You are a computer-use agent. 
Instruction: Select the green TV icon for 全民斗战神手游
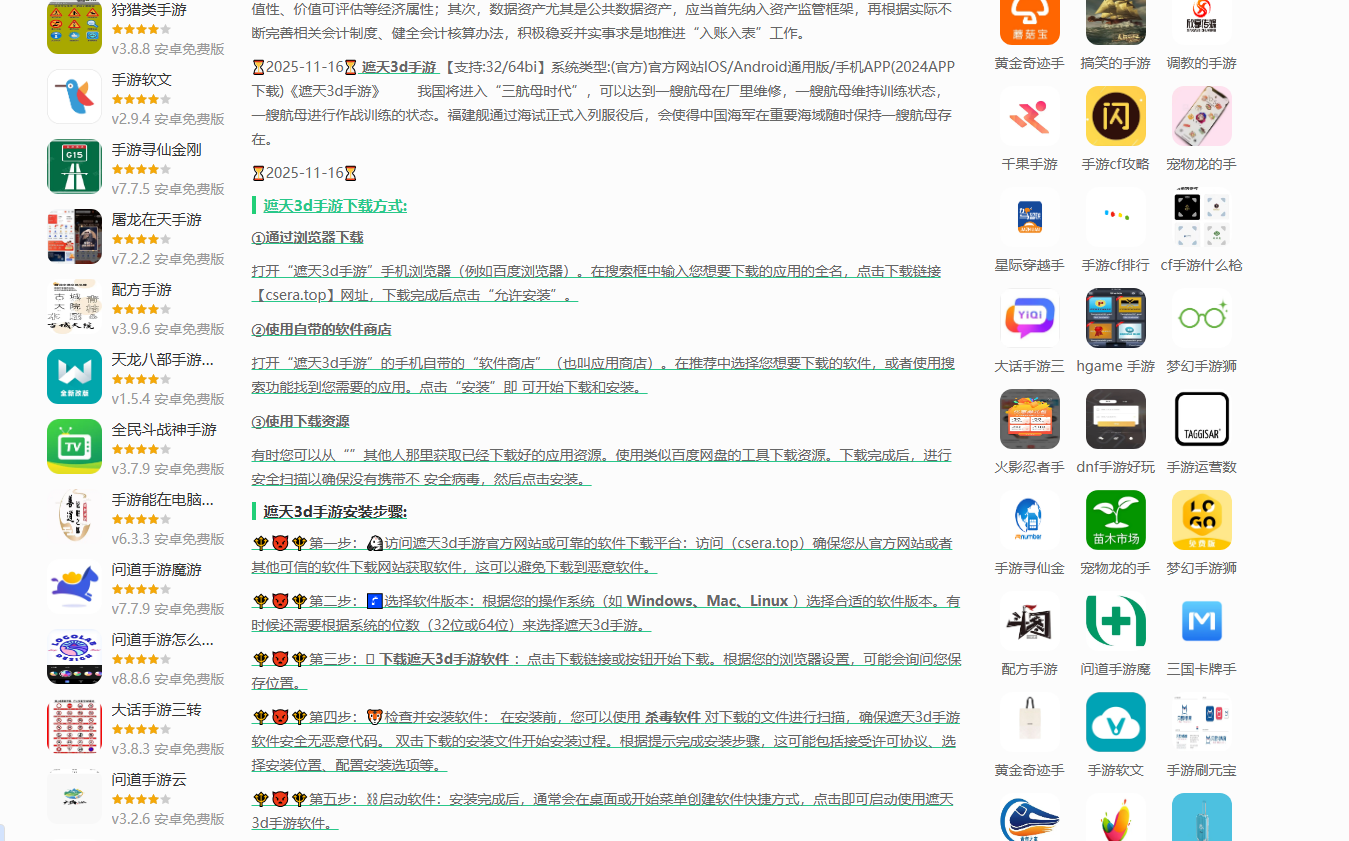point(74,446)
